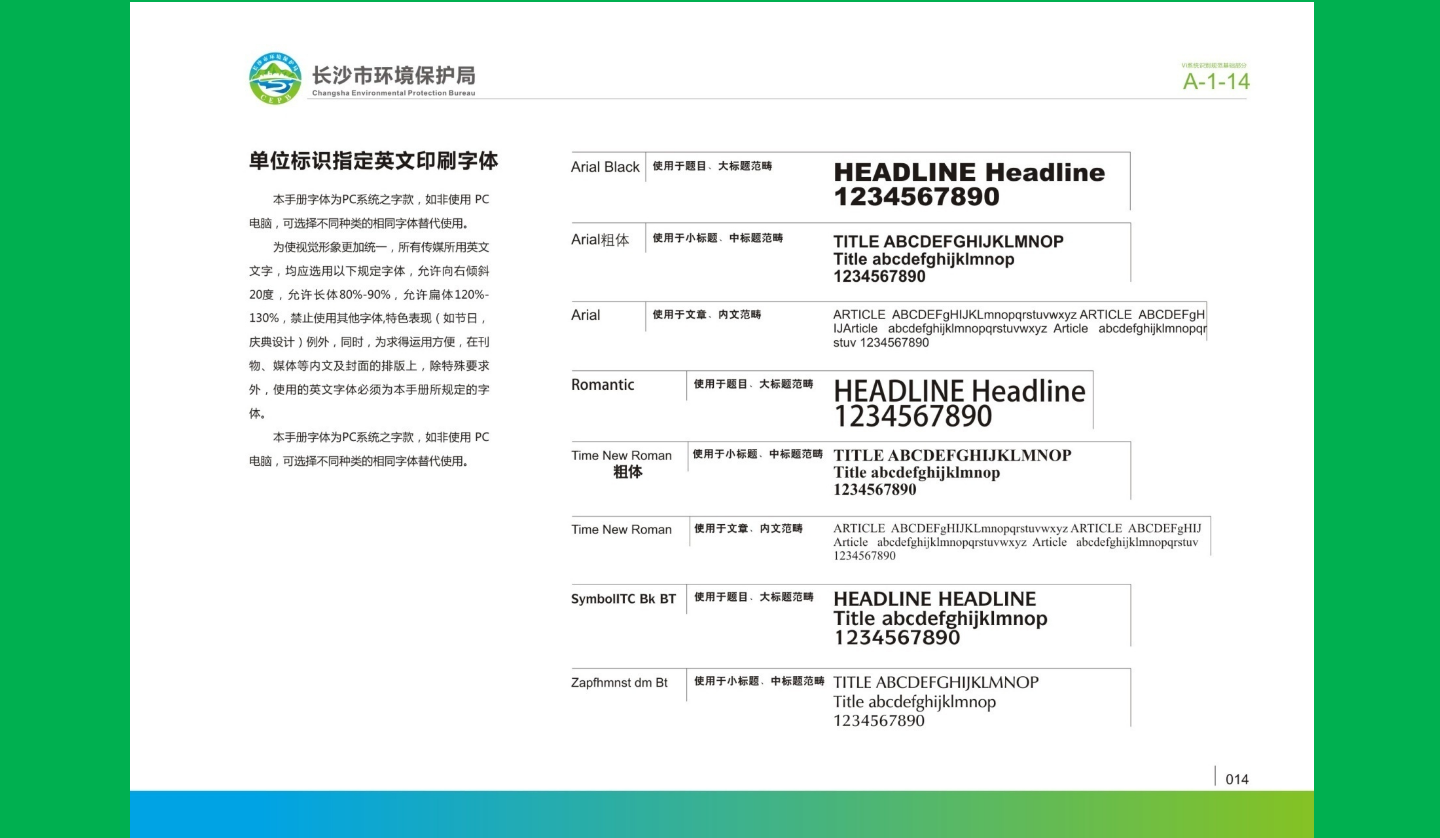
Task: Click the HEADLINE Headline sample text
Action: click(970, 171)
